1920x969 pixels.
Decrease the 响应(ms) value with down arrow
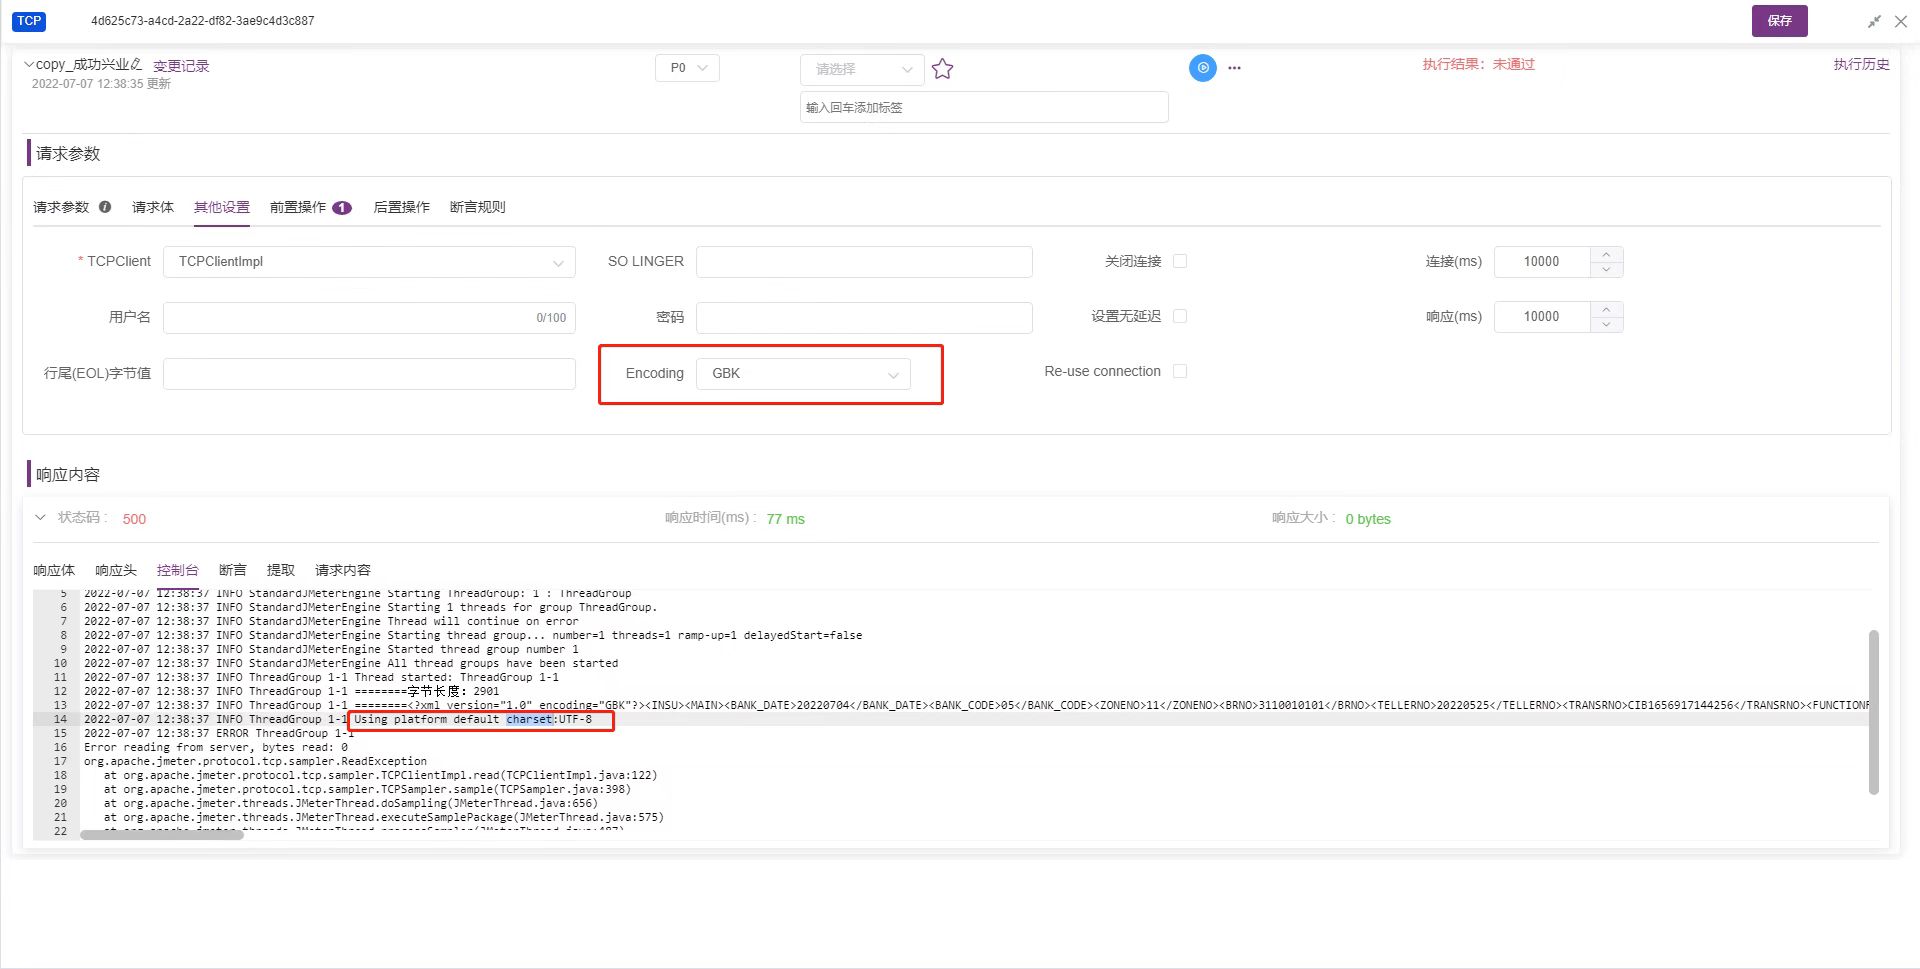pos(1606,324)
